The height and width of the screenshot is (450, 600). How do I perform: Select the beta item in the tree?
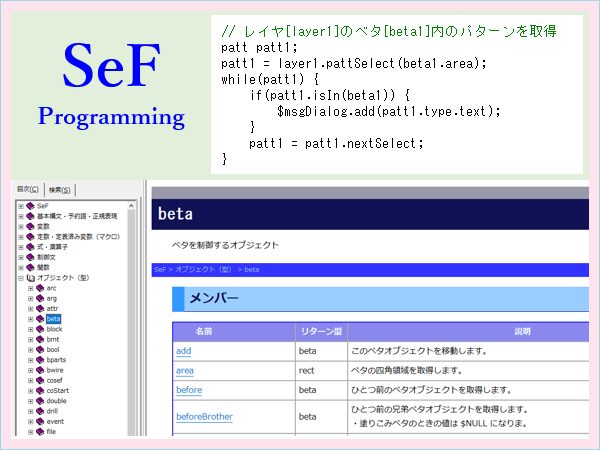[54, 319]
